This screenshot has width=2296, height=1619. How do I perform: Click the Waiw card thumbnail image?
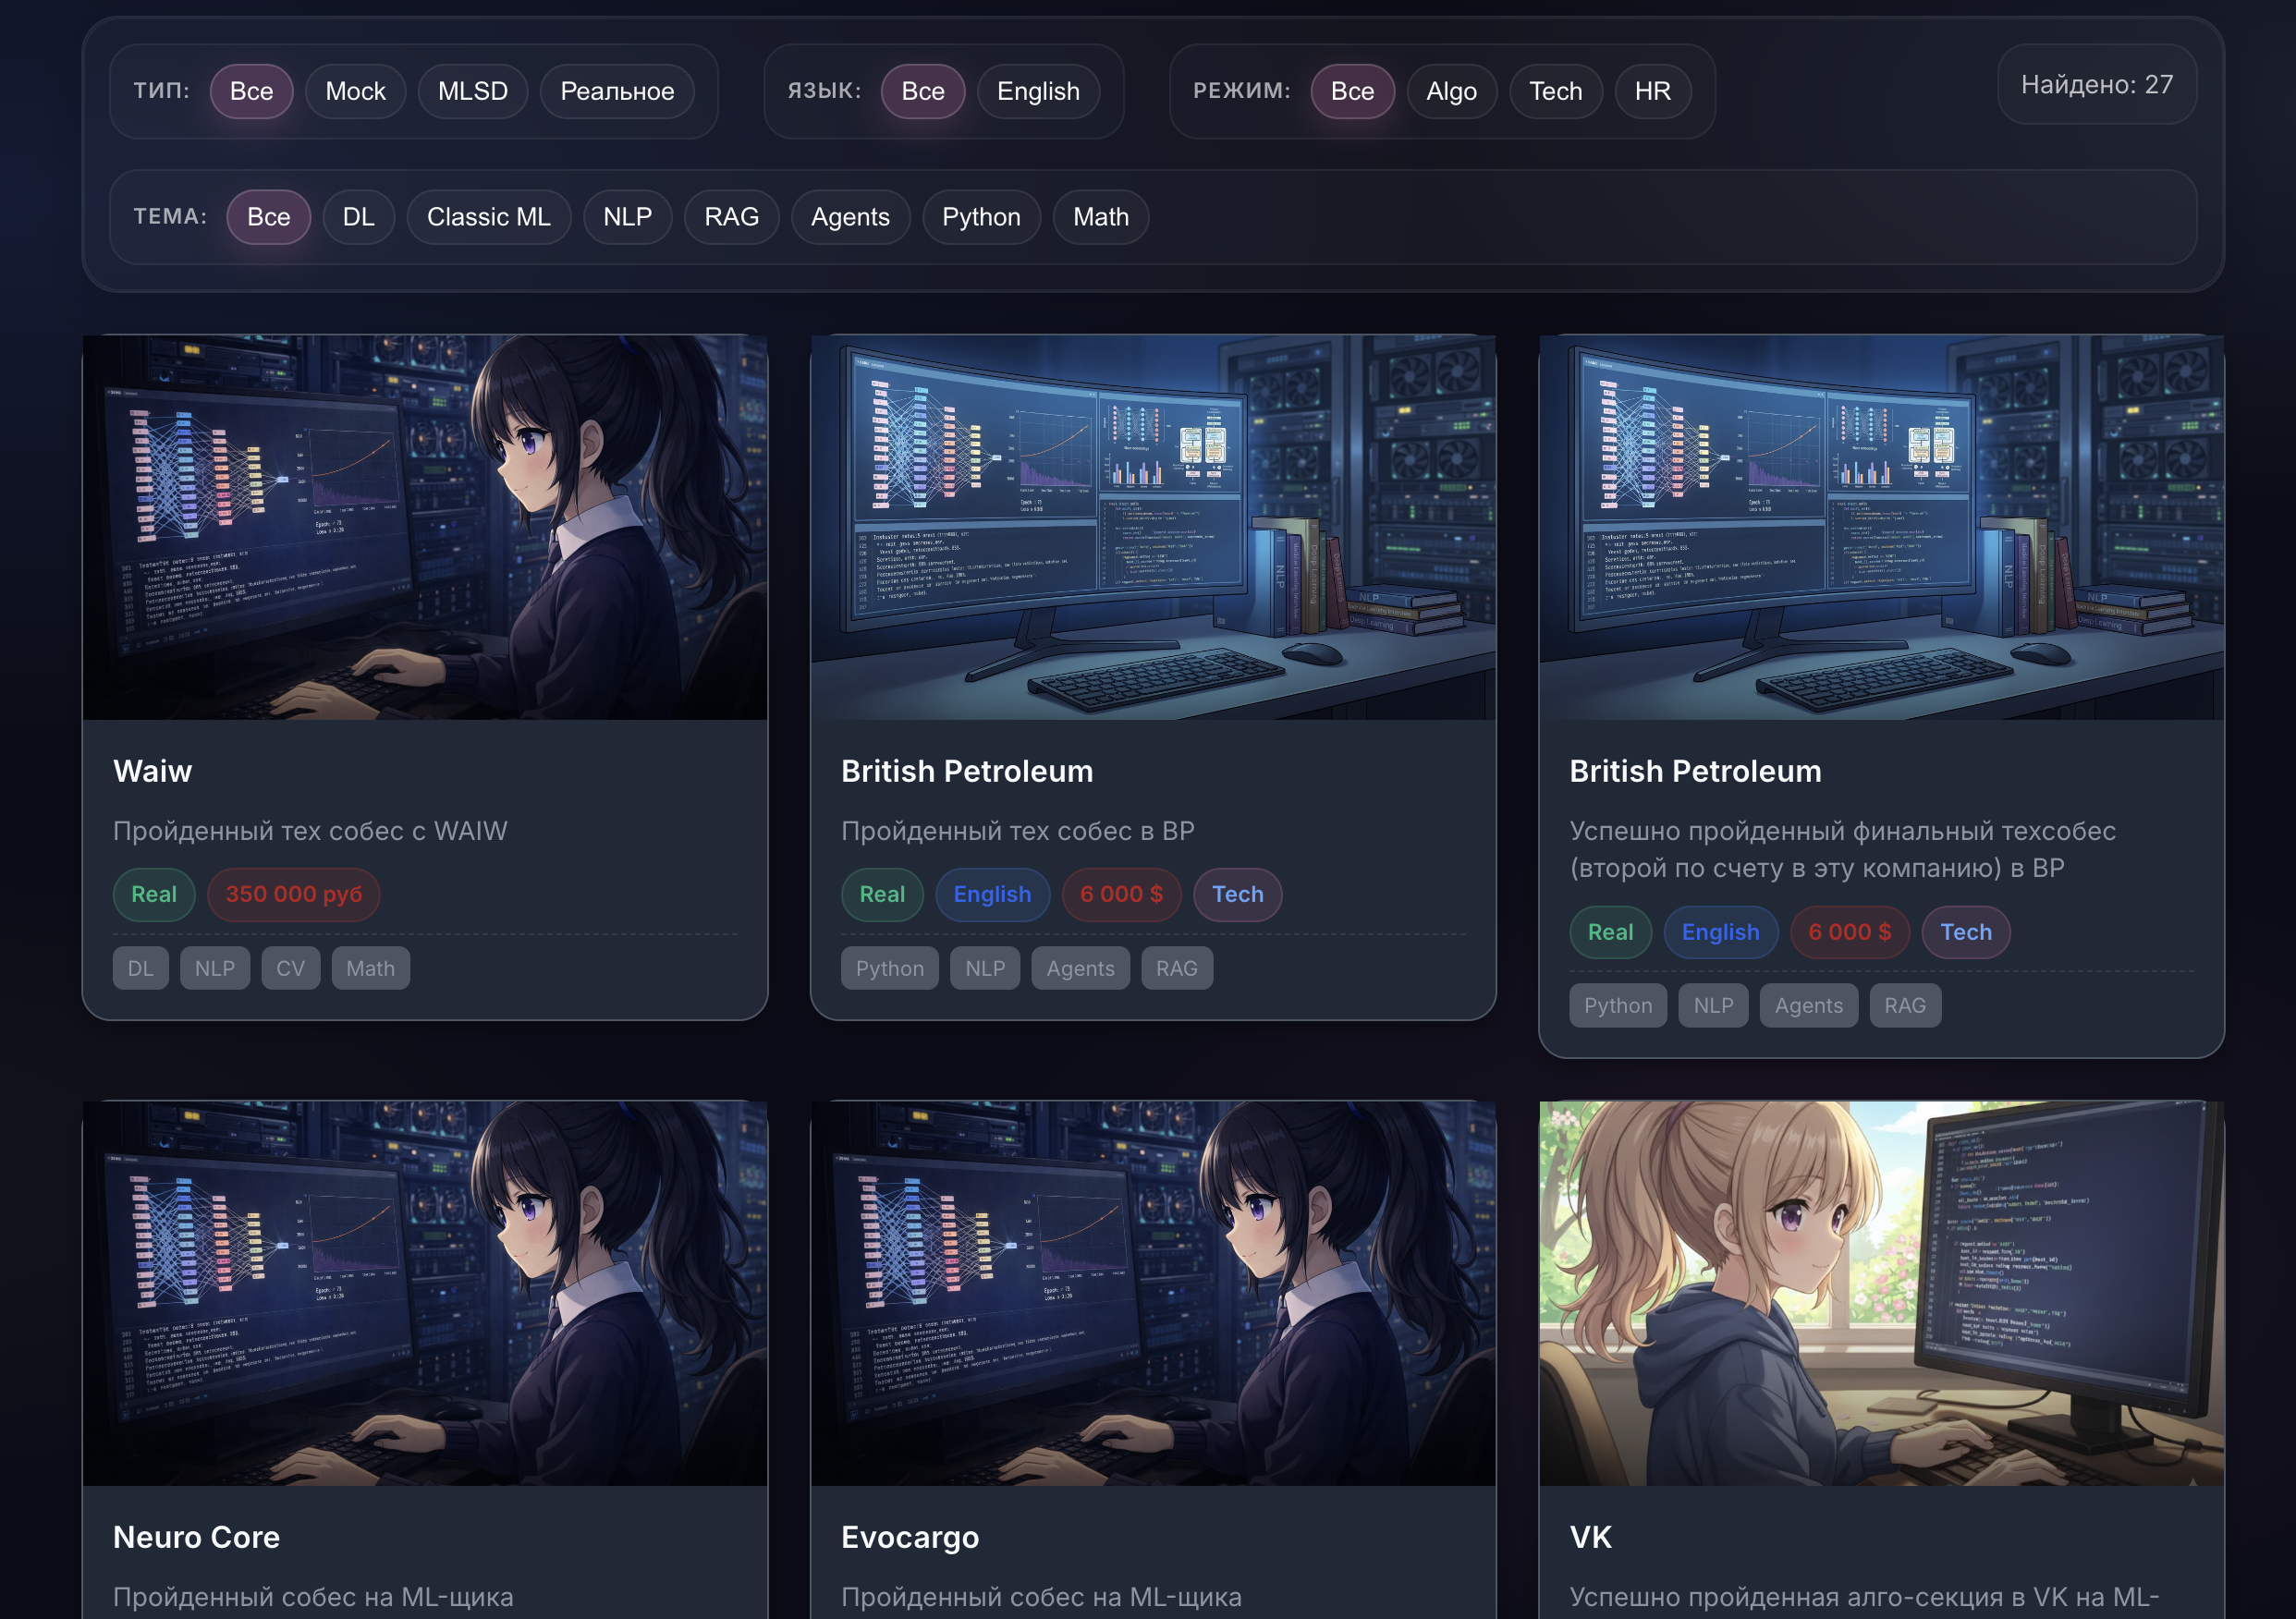click(x=425, y=527)
